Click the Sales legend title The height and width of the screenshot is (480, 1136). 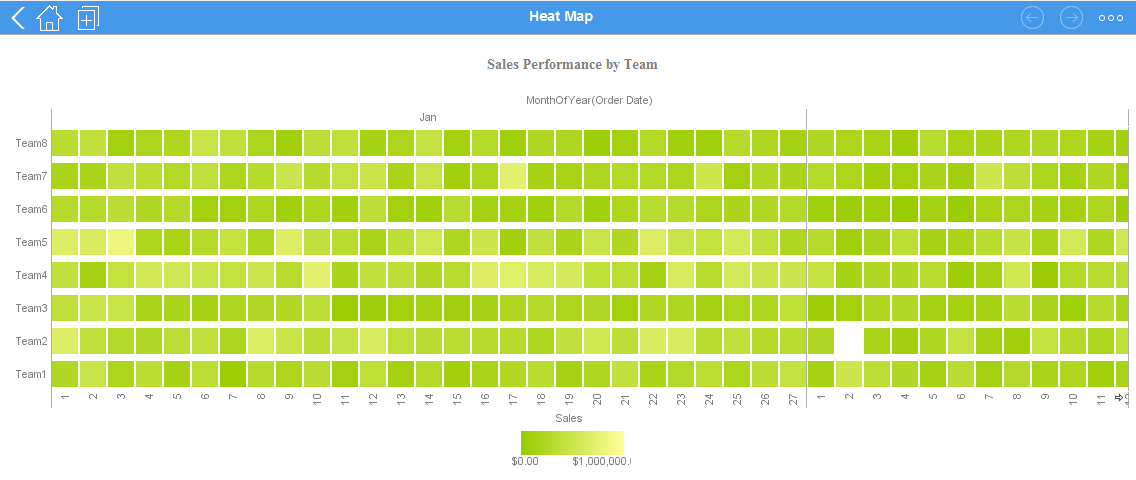point(568,418)
